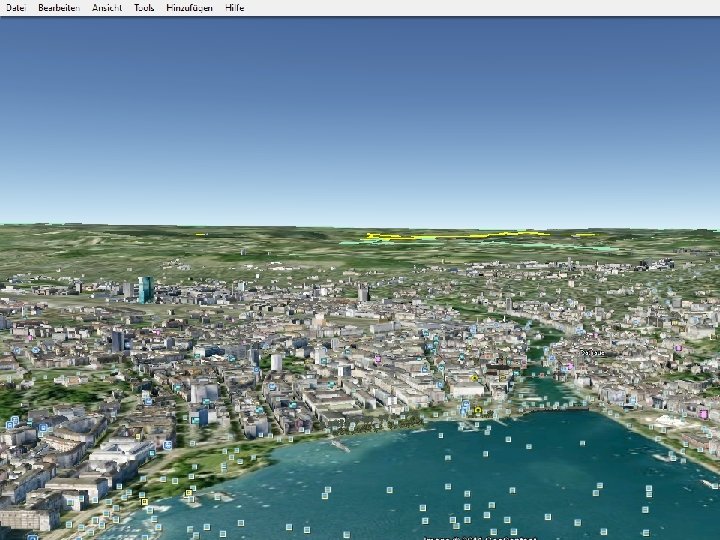Screen dimensions: 720x540
Task: Open the Tools menu
Action: pos(144,8)
